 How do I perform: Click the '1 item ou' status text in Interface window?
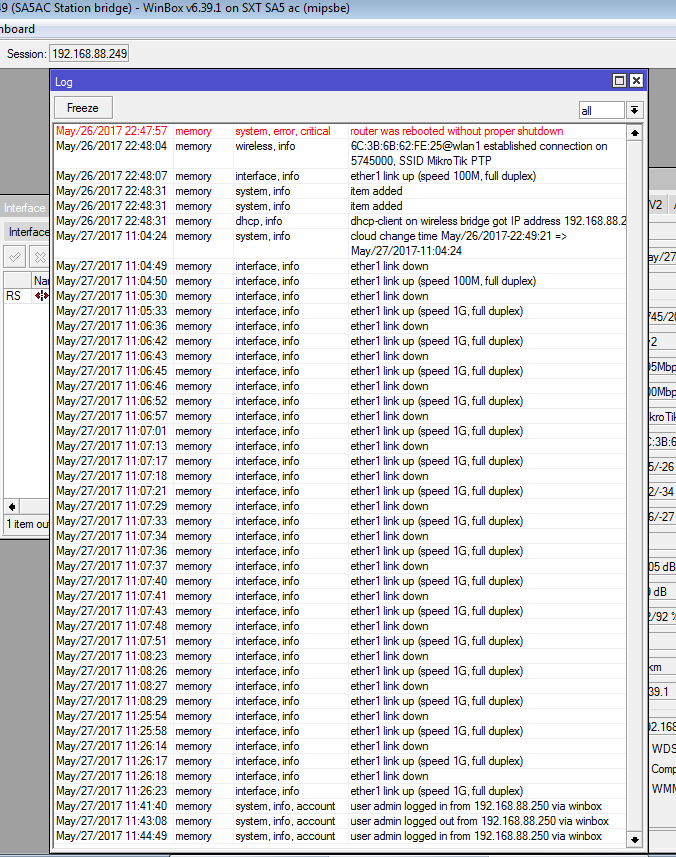point(27,524)
